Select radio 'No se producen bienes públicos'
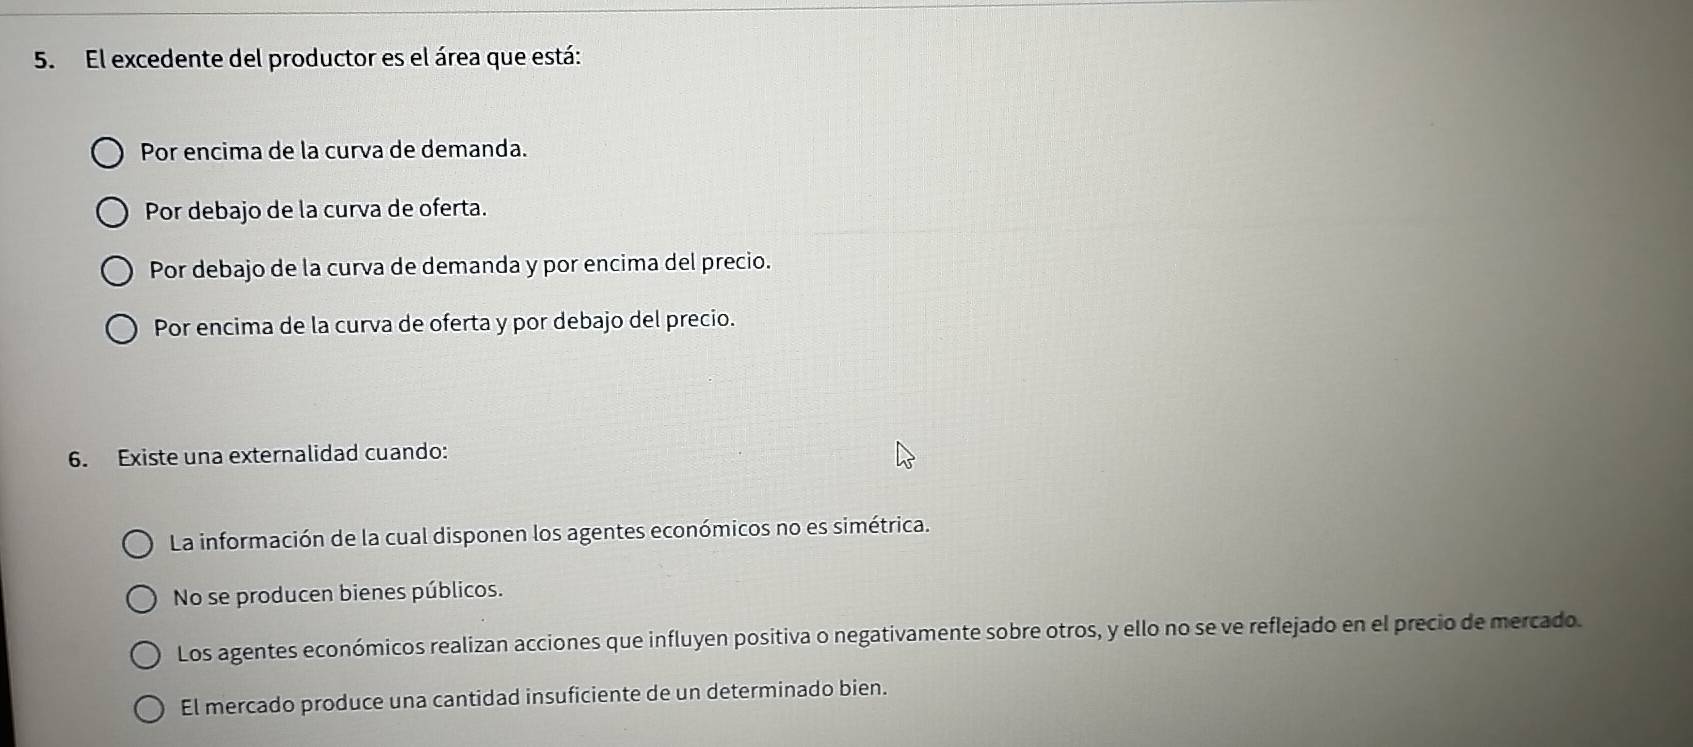1693x747 pixels. (141, 599)
